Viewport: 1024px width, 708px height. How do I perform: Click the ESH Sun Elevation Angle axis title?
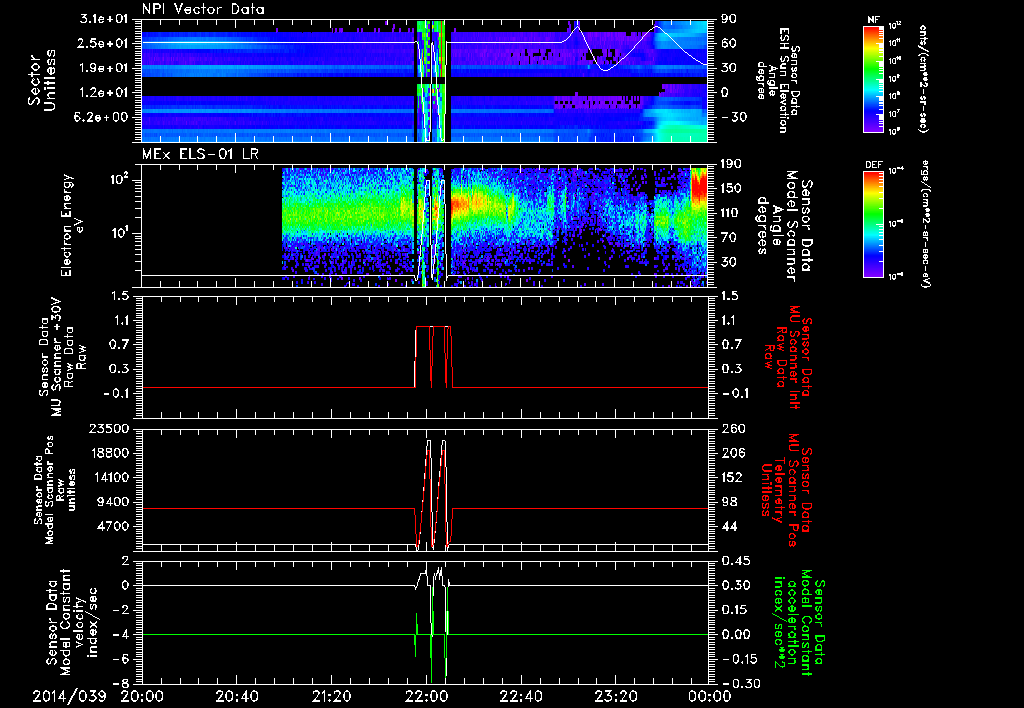776,80
